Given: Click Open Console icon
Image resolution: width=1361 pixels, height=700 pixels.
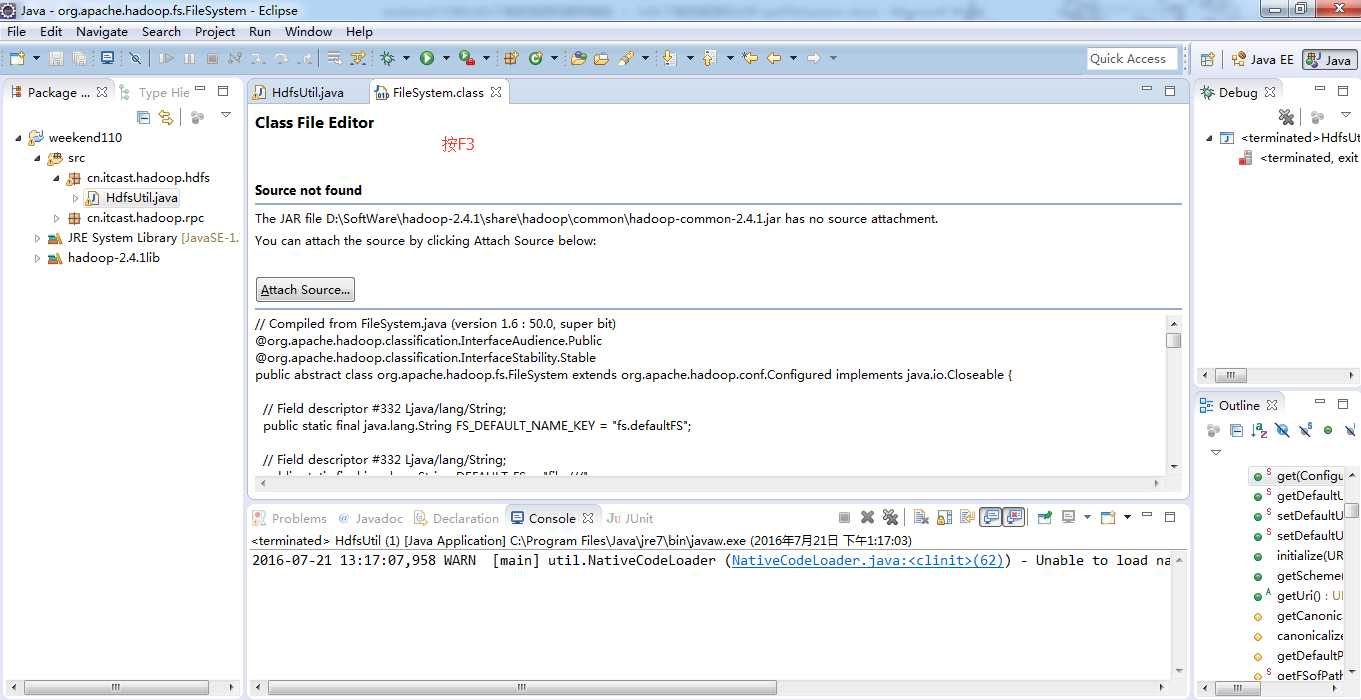Looking at the screenshot, I should pos(1108,517).
